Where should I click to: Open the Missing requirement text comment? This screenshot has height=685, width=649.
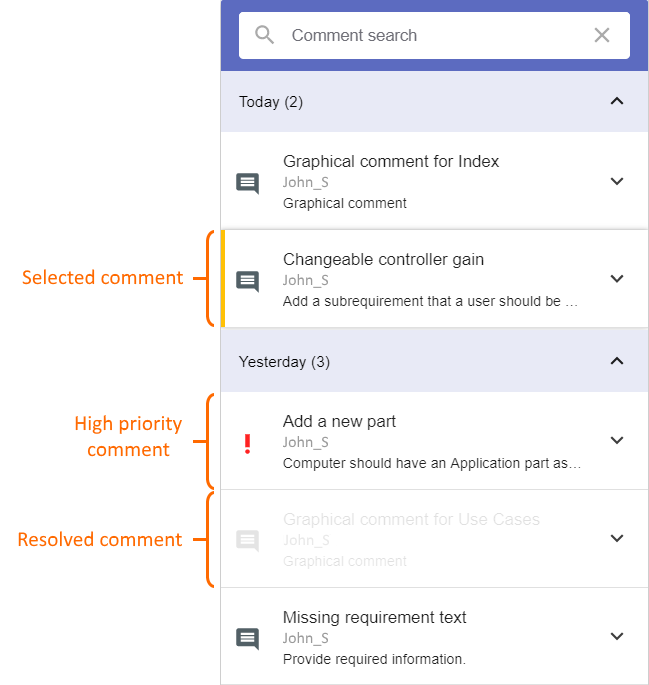(374, 617)
